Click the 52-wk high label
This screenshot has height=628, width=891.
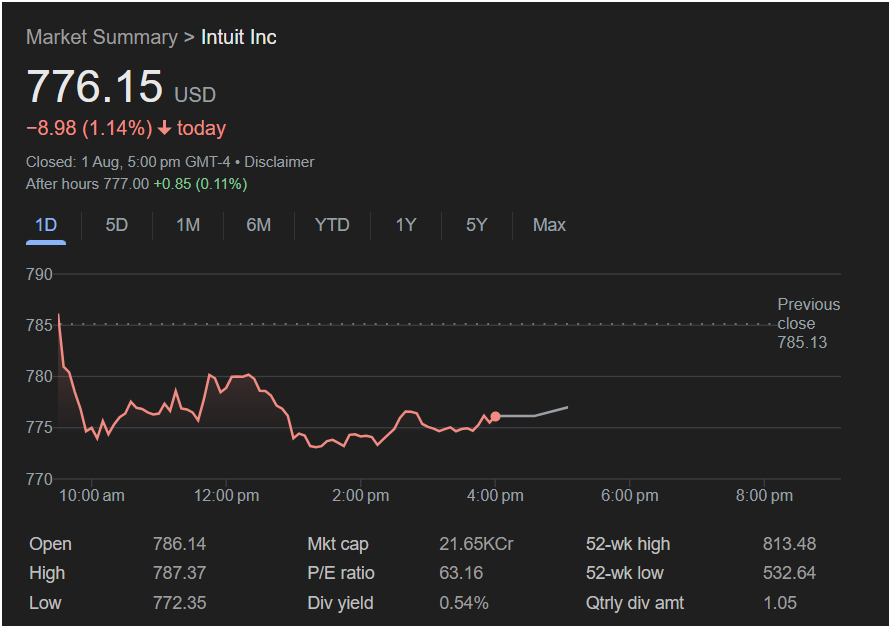tap(628, 544)
